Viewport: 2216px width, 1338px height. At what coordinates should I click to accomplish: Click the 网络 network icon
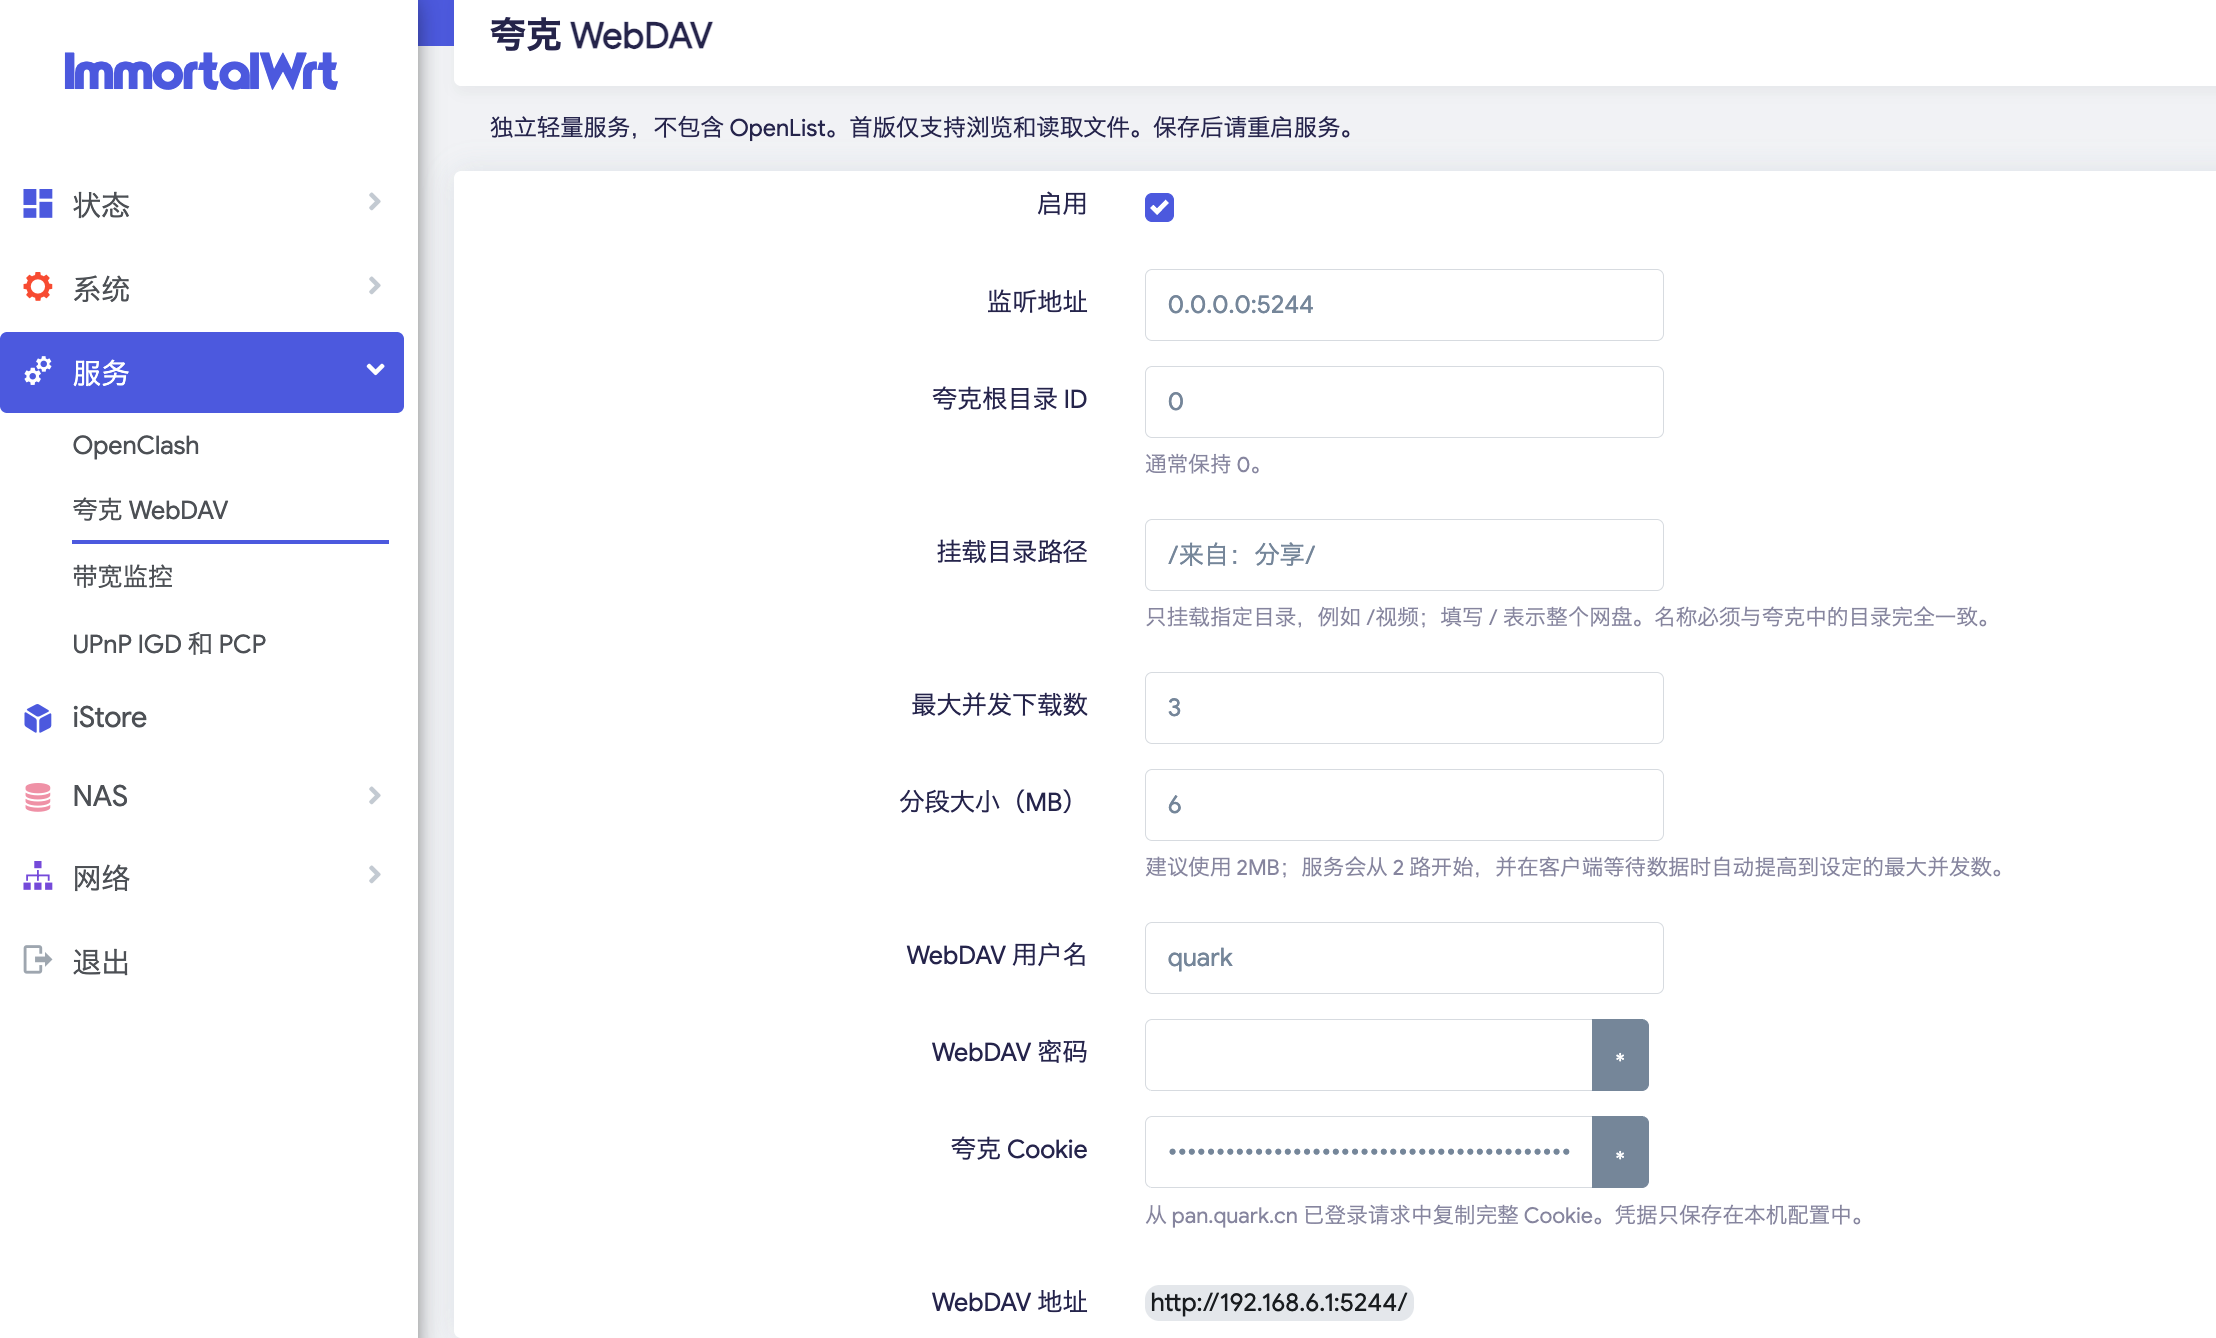(38, 876)
